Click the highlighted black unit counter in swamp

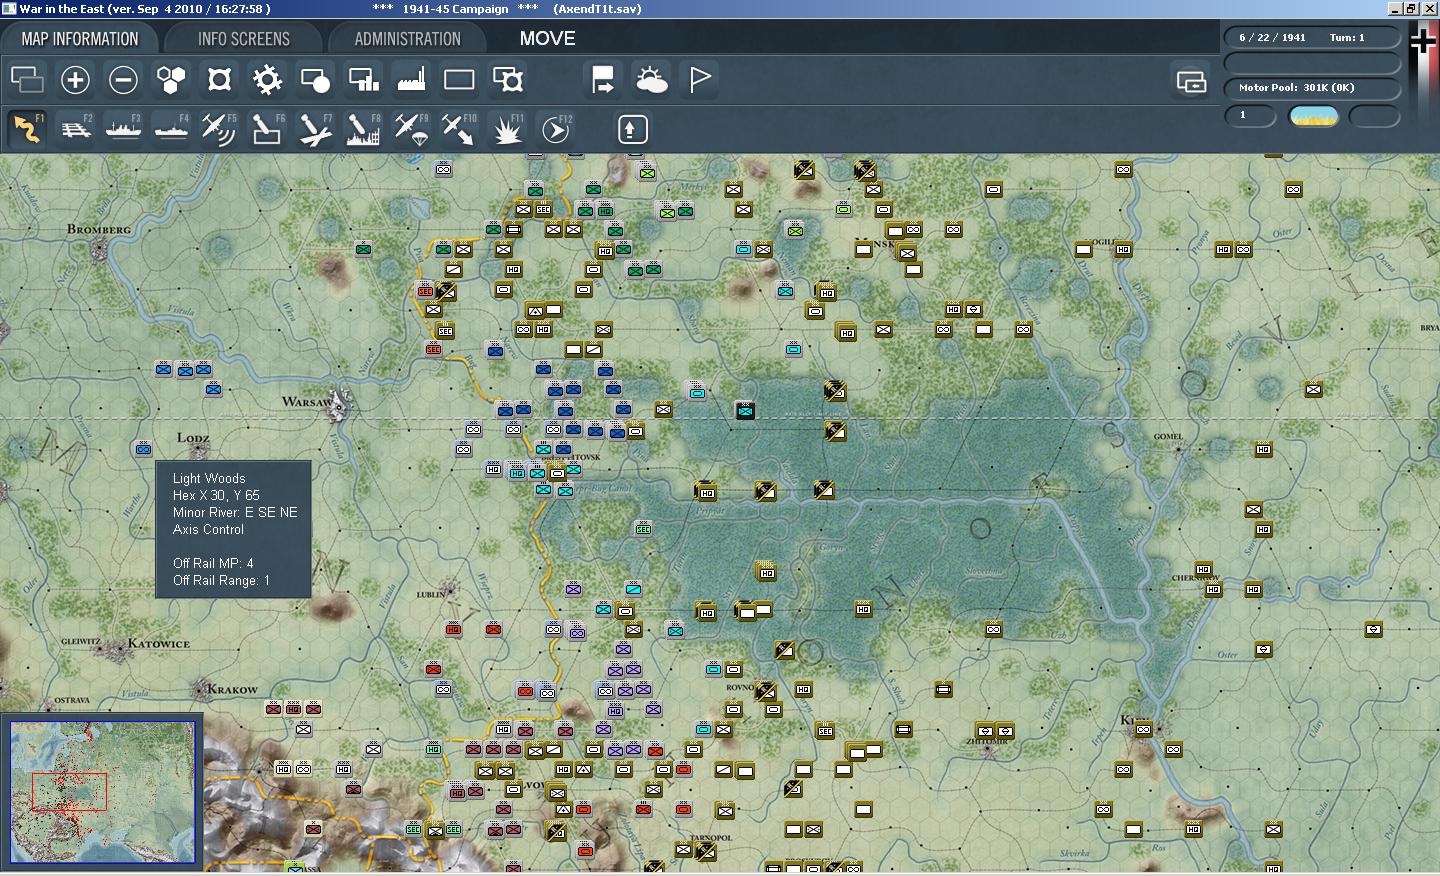745,410
